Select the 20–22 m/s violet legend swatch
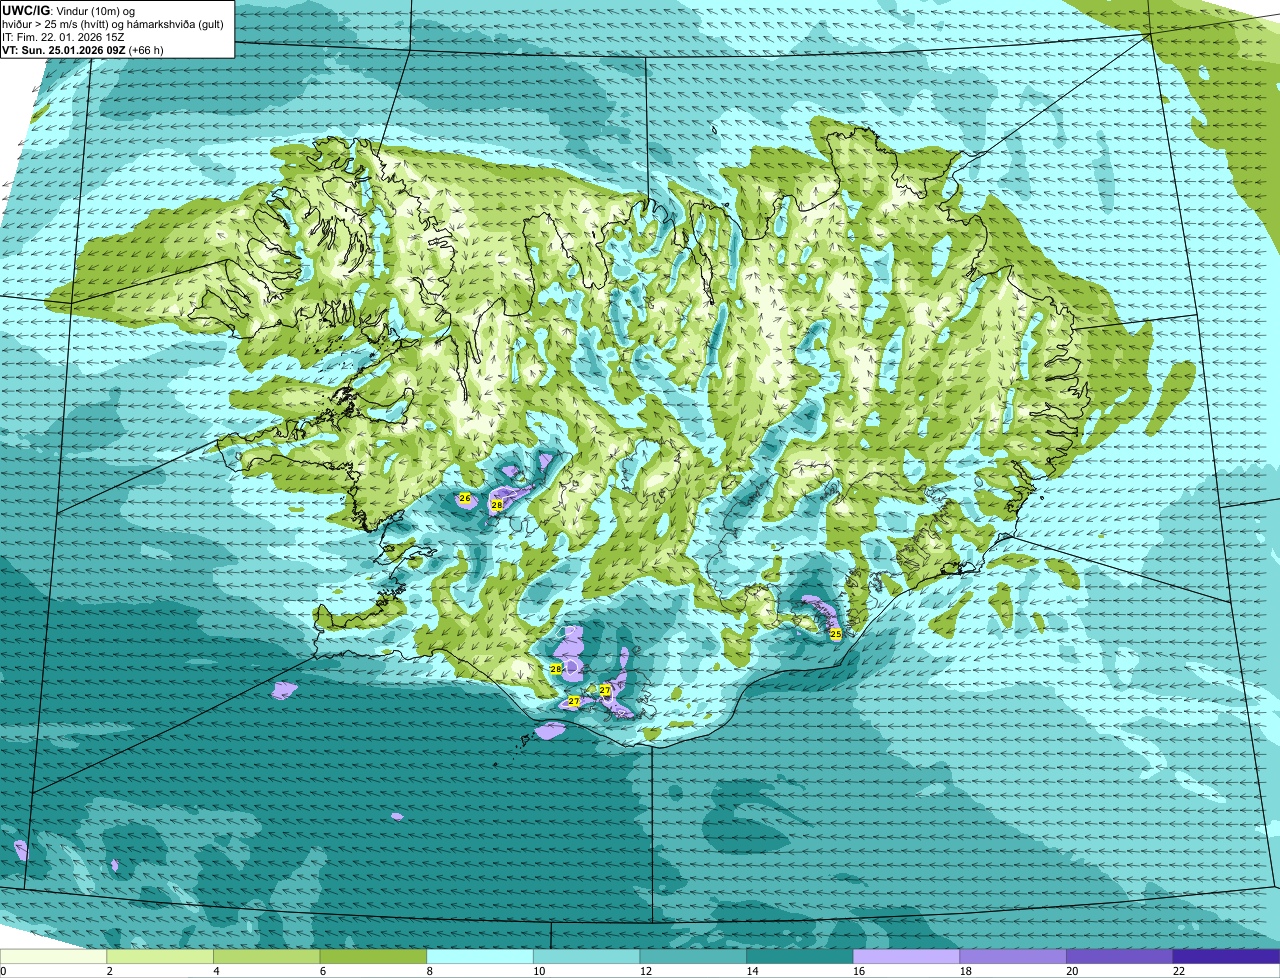 coord(1120,956)
